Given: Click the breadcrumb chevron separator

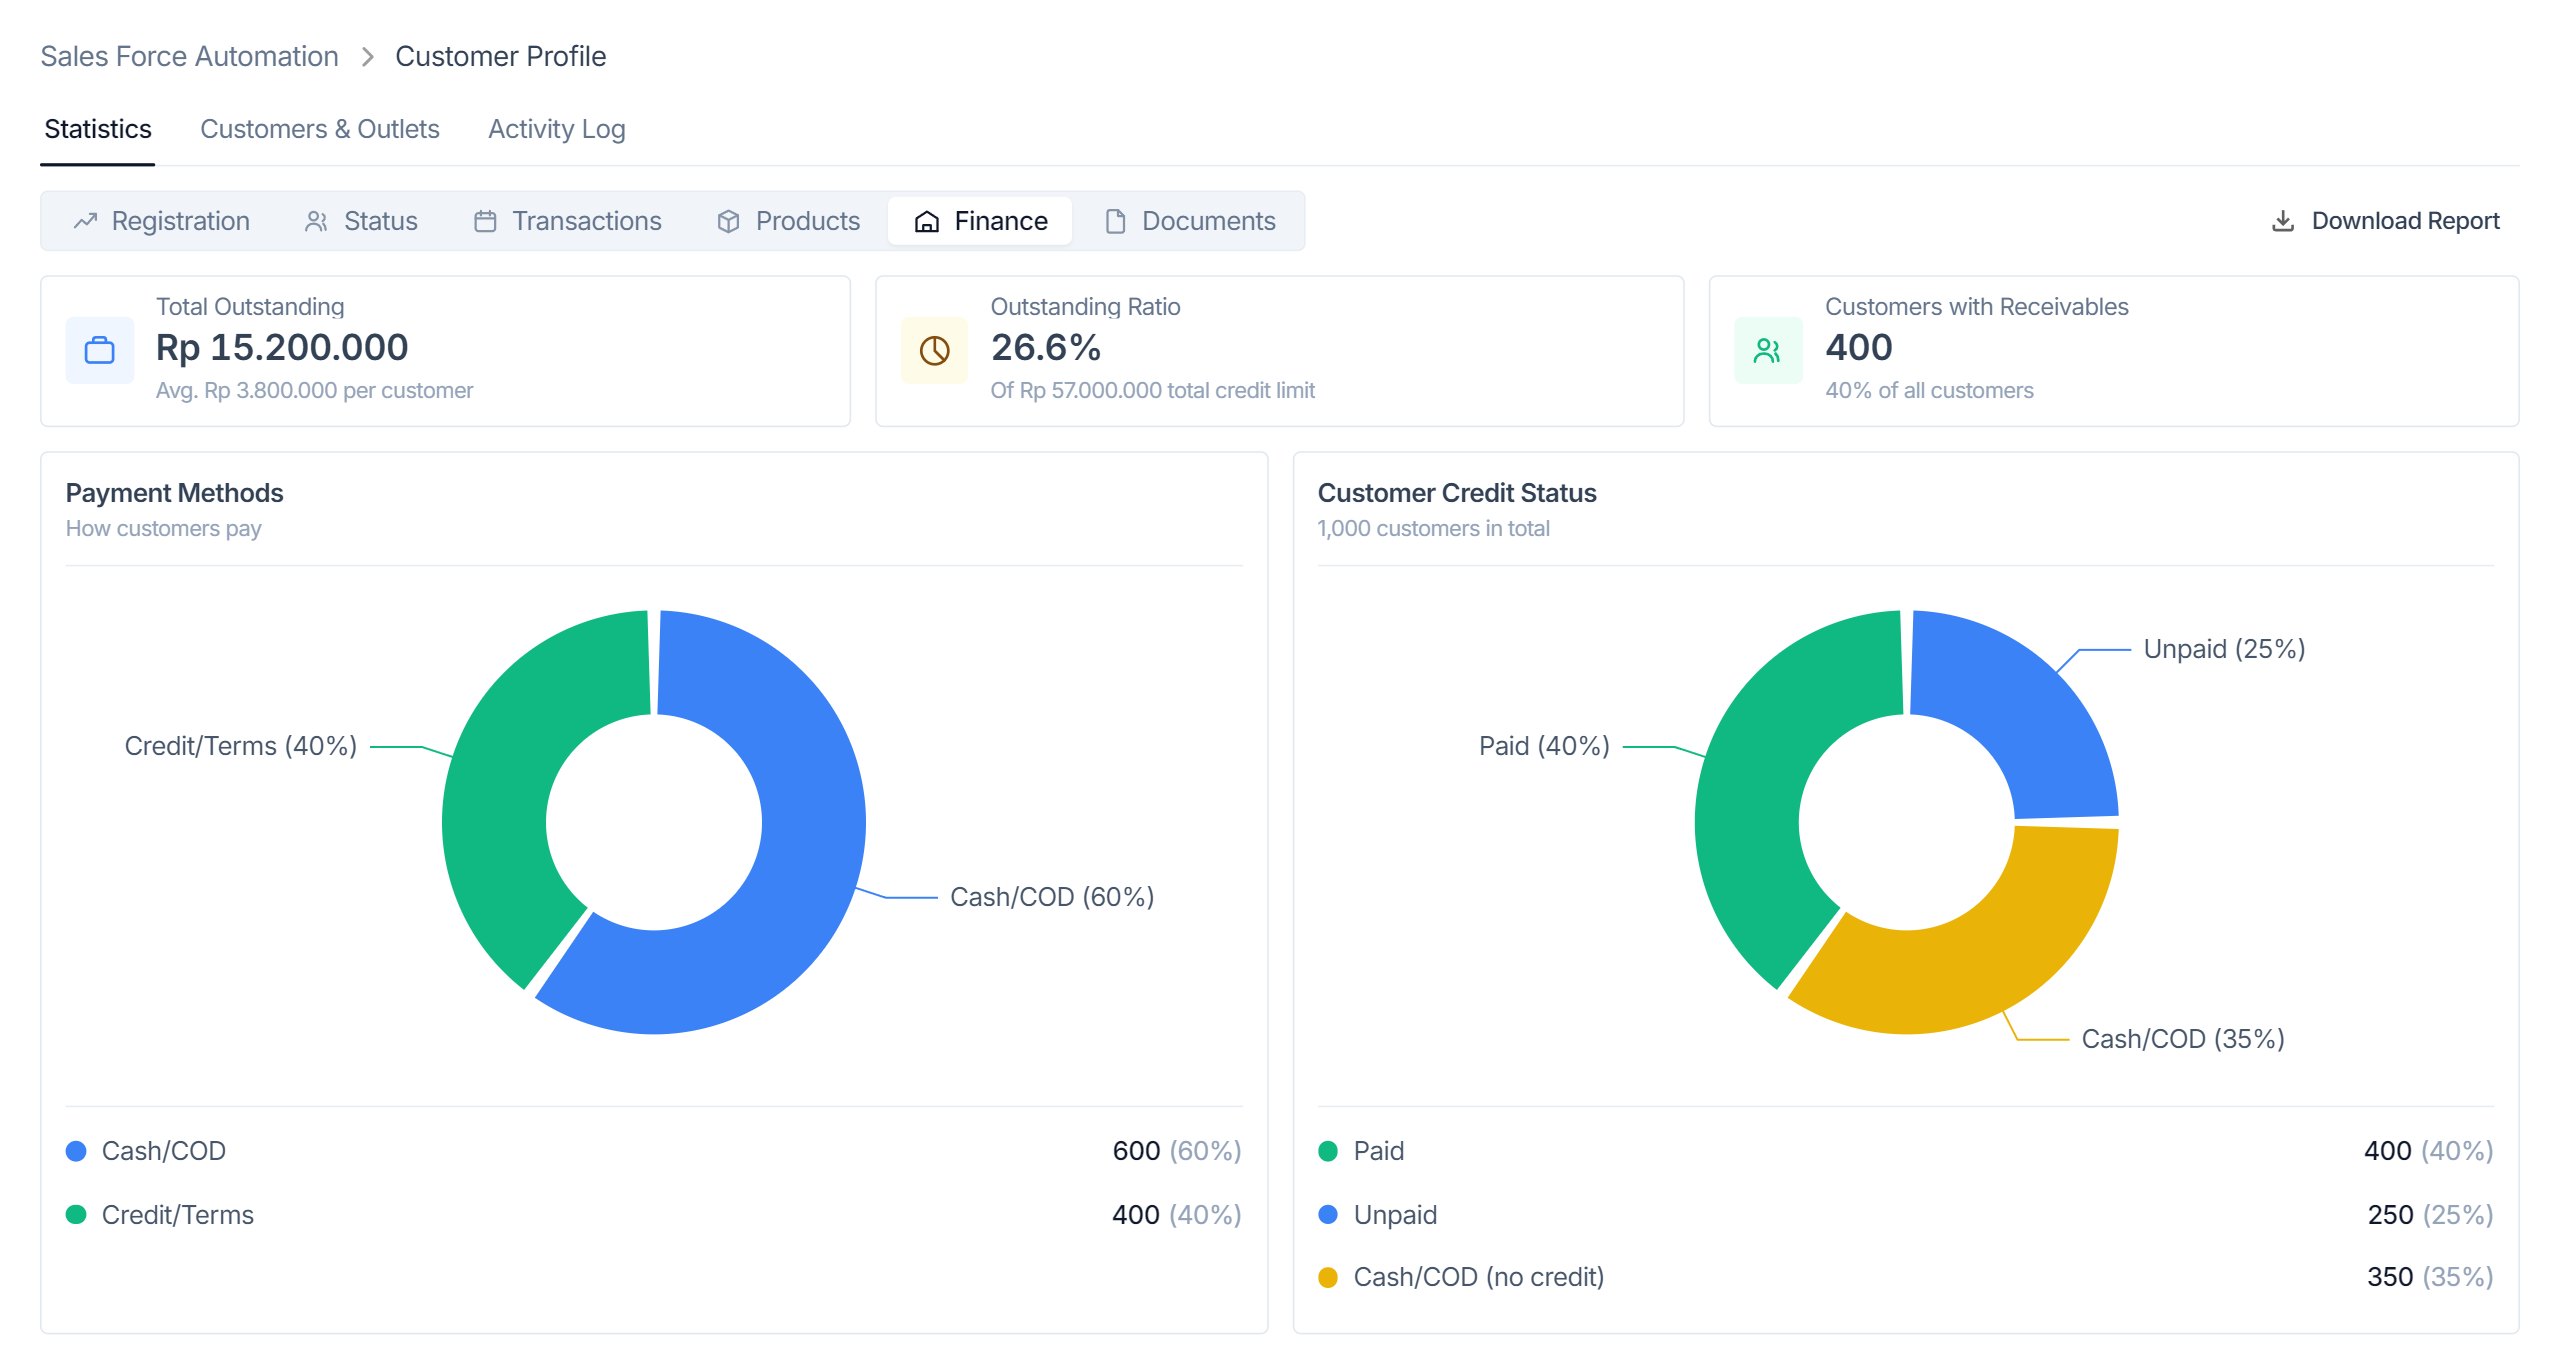Looking at the screenshot, I should pyautogui.click(x=367, y=57).
